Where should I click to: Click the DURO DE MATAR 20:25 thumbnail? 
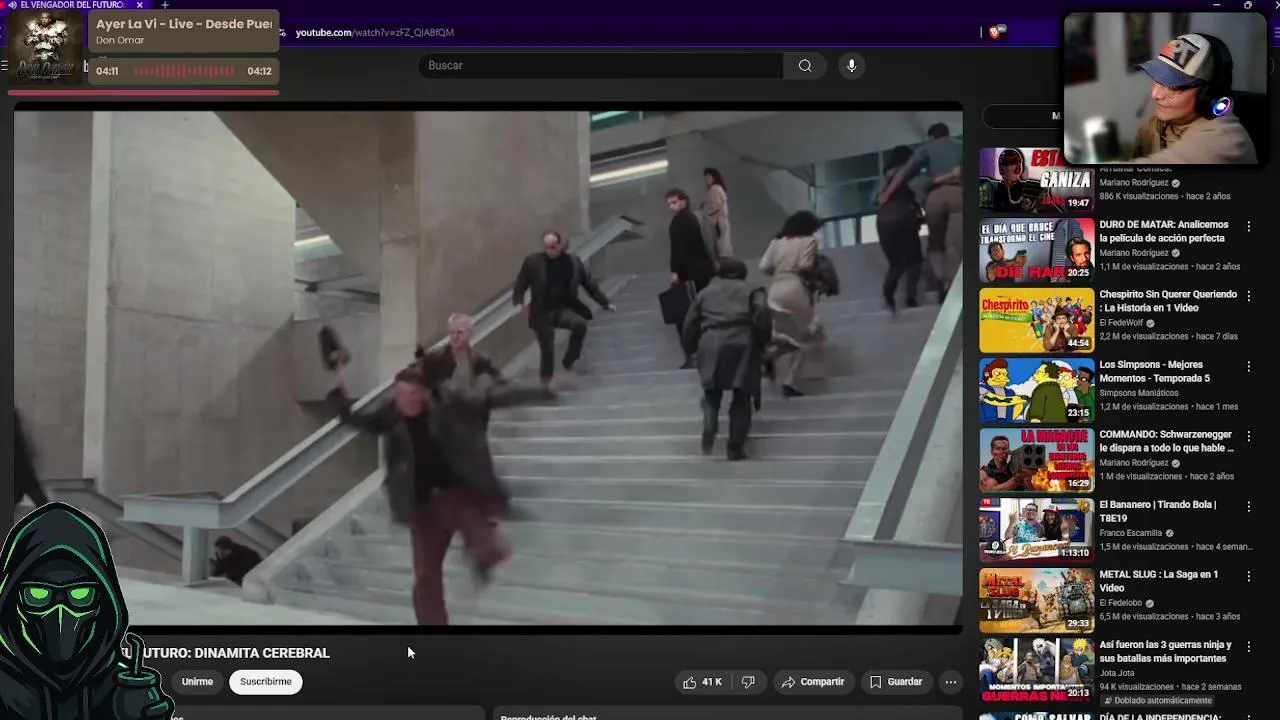click(x=1037, y=251)
